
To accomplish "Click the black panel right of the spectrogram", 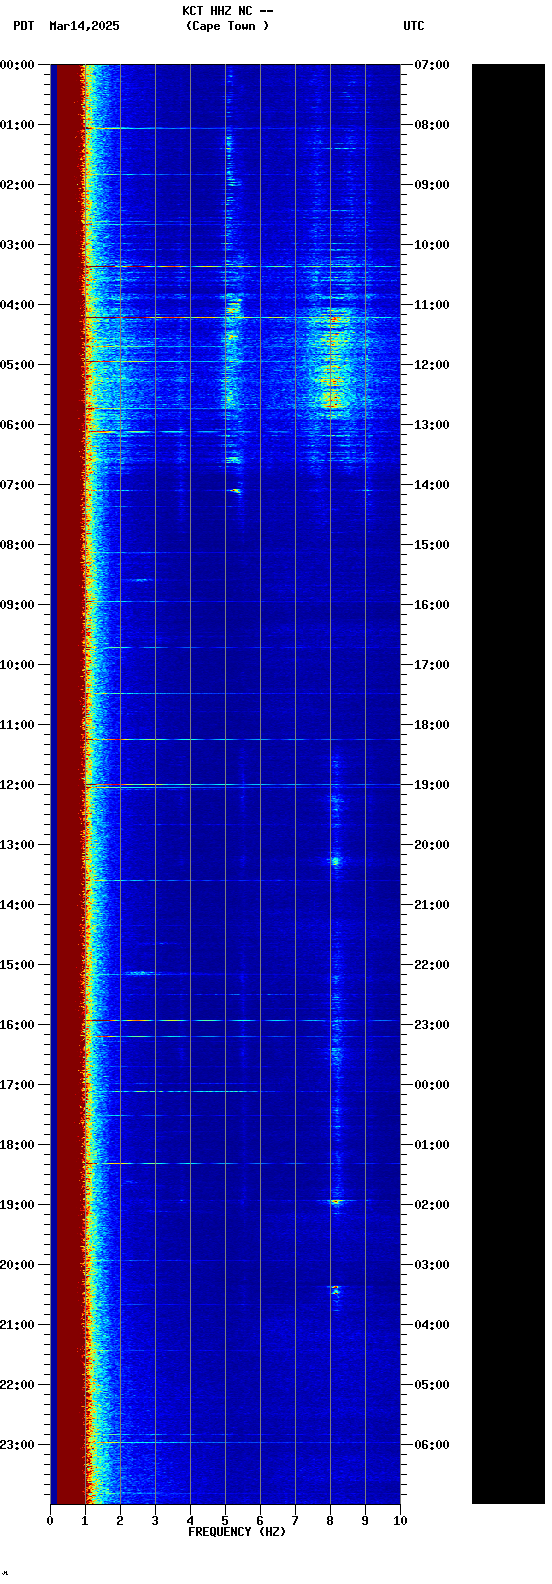I will [508, 784].
